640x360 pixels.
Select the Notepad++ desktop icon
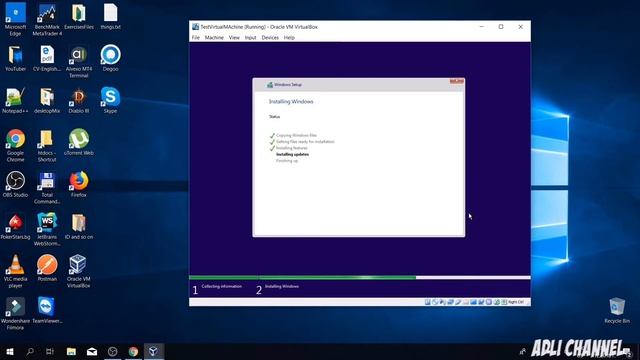point(15,101)
